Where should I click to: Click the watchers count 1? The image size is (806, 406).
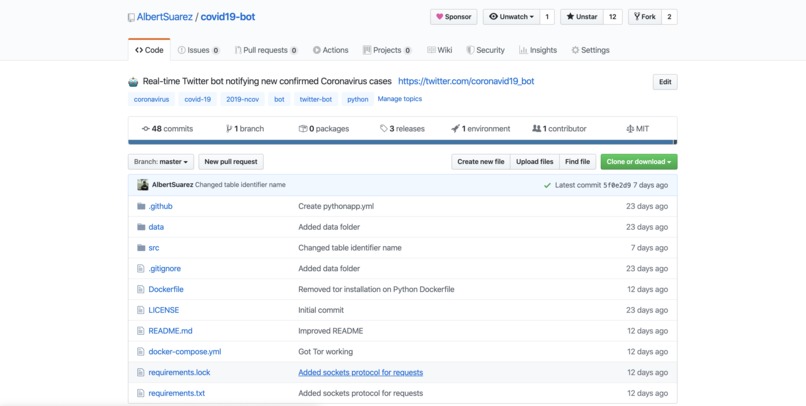click(547, 16)
